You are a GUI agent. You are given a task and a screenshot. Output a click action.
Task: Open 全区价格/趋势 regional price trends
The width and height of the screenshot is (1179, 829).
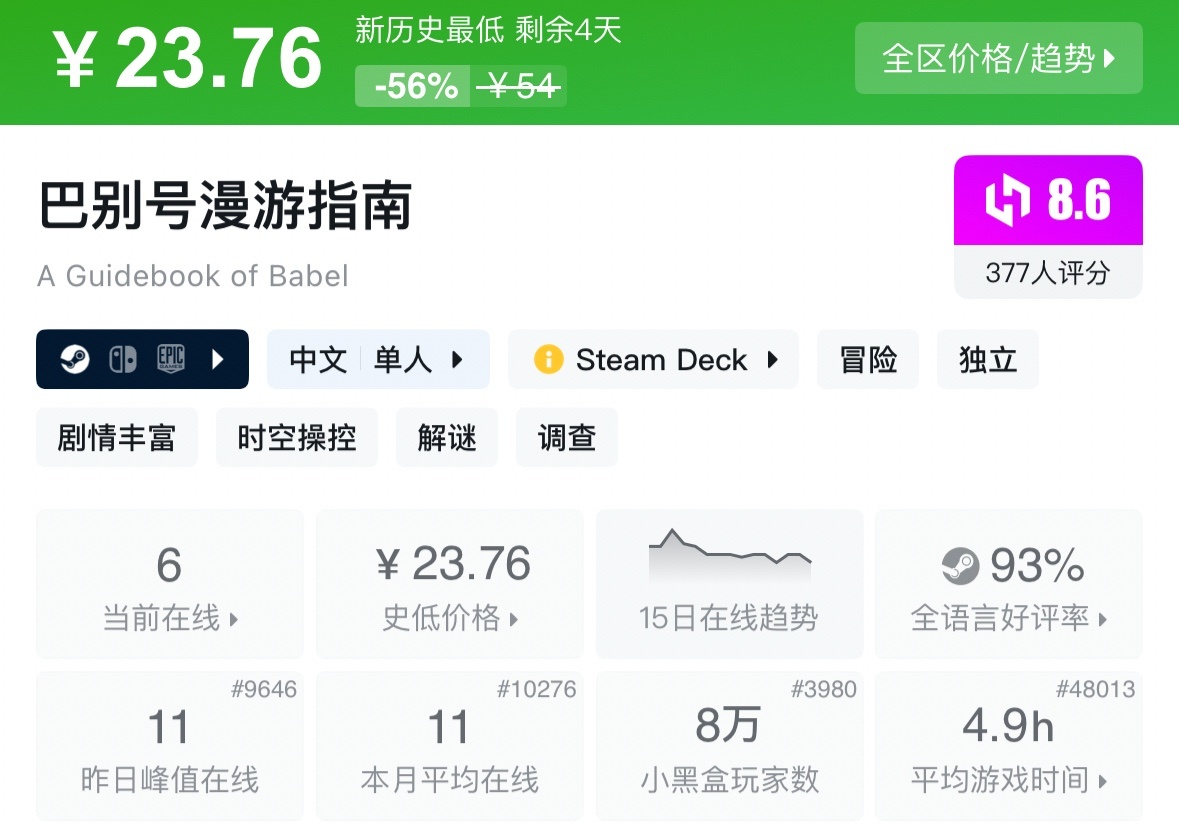click(998, 58)
